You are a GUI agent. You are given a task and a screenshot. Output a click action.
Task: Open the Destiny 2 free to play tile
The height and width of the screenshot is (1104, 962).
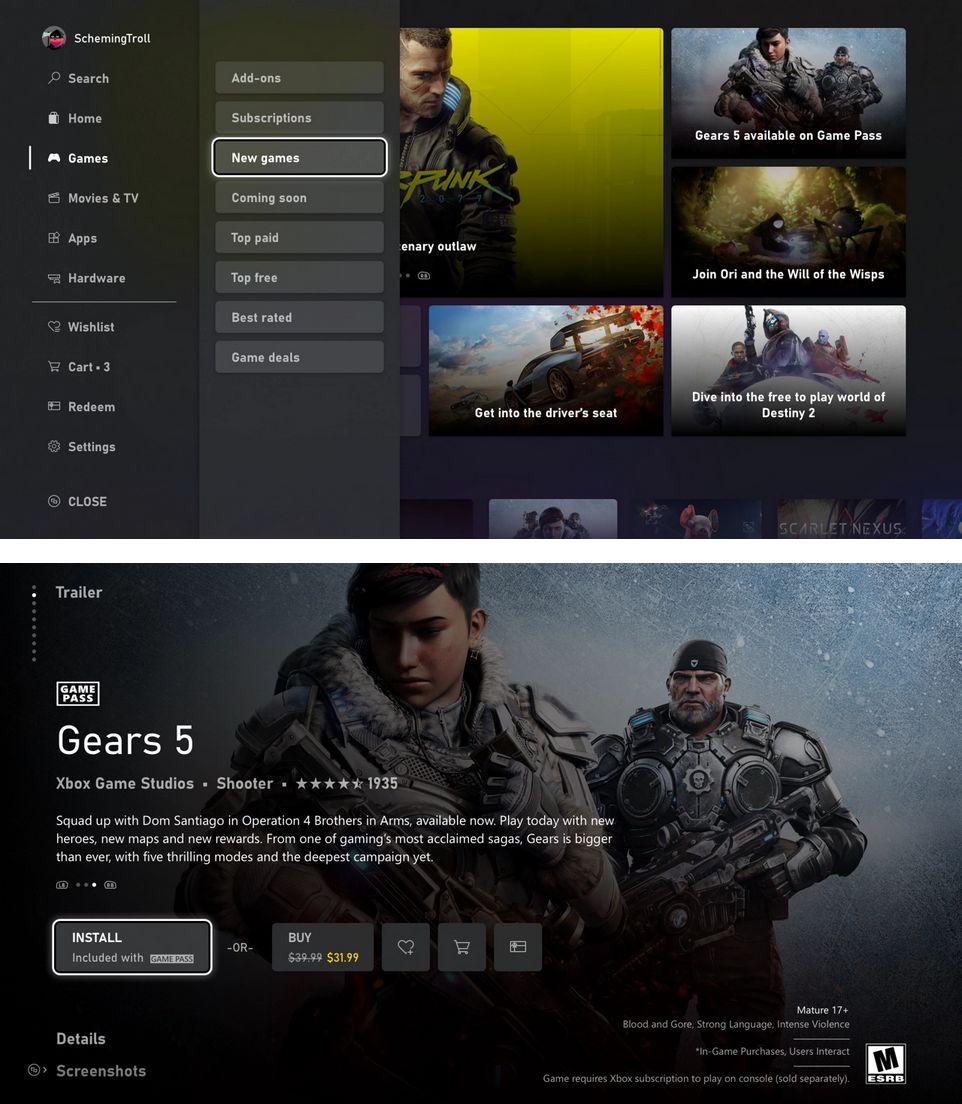(788, 370)
